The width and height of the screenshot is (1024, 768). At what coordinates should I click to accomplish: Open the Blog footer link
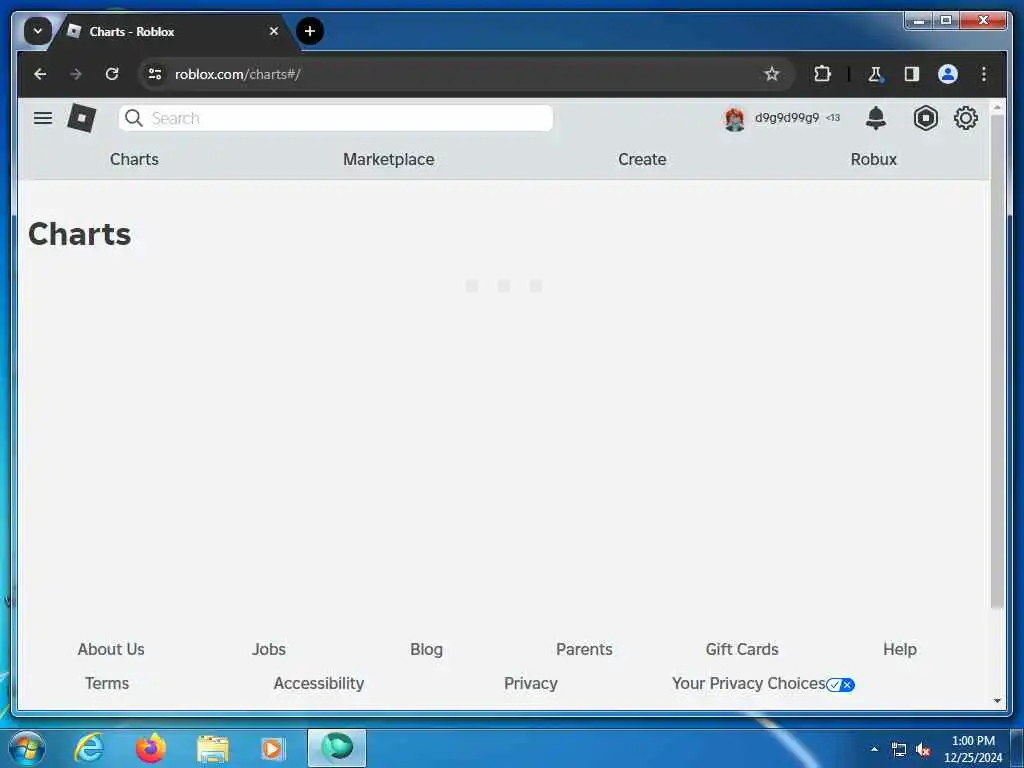426,649
